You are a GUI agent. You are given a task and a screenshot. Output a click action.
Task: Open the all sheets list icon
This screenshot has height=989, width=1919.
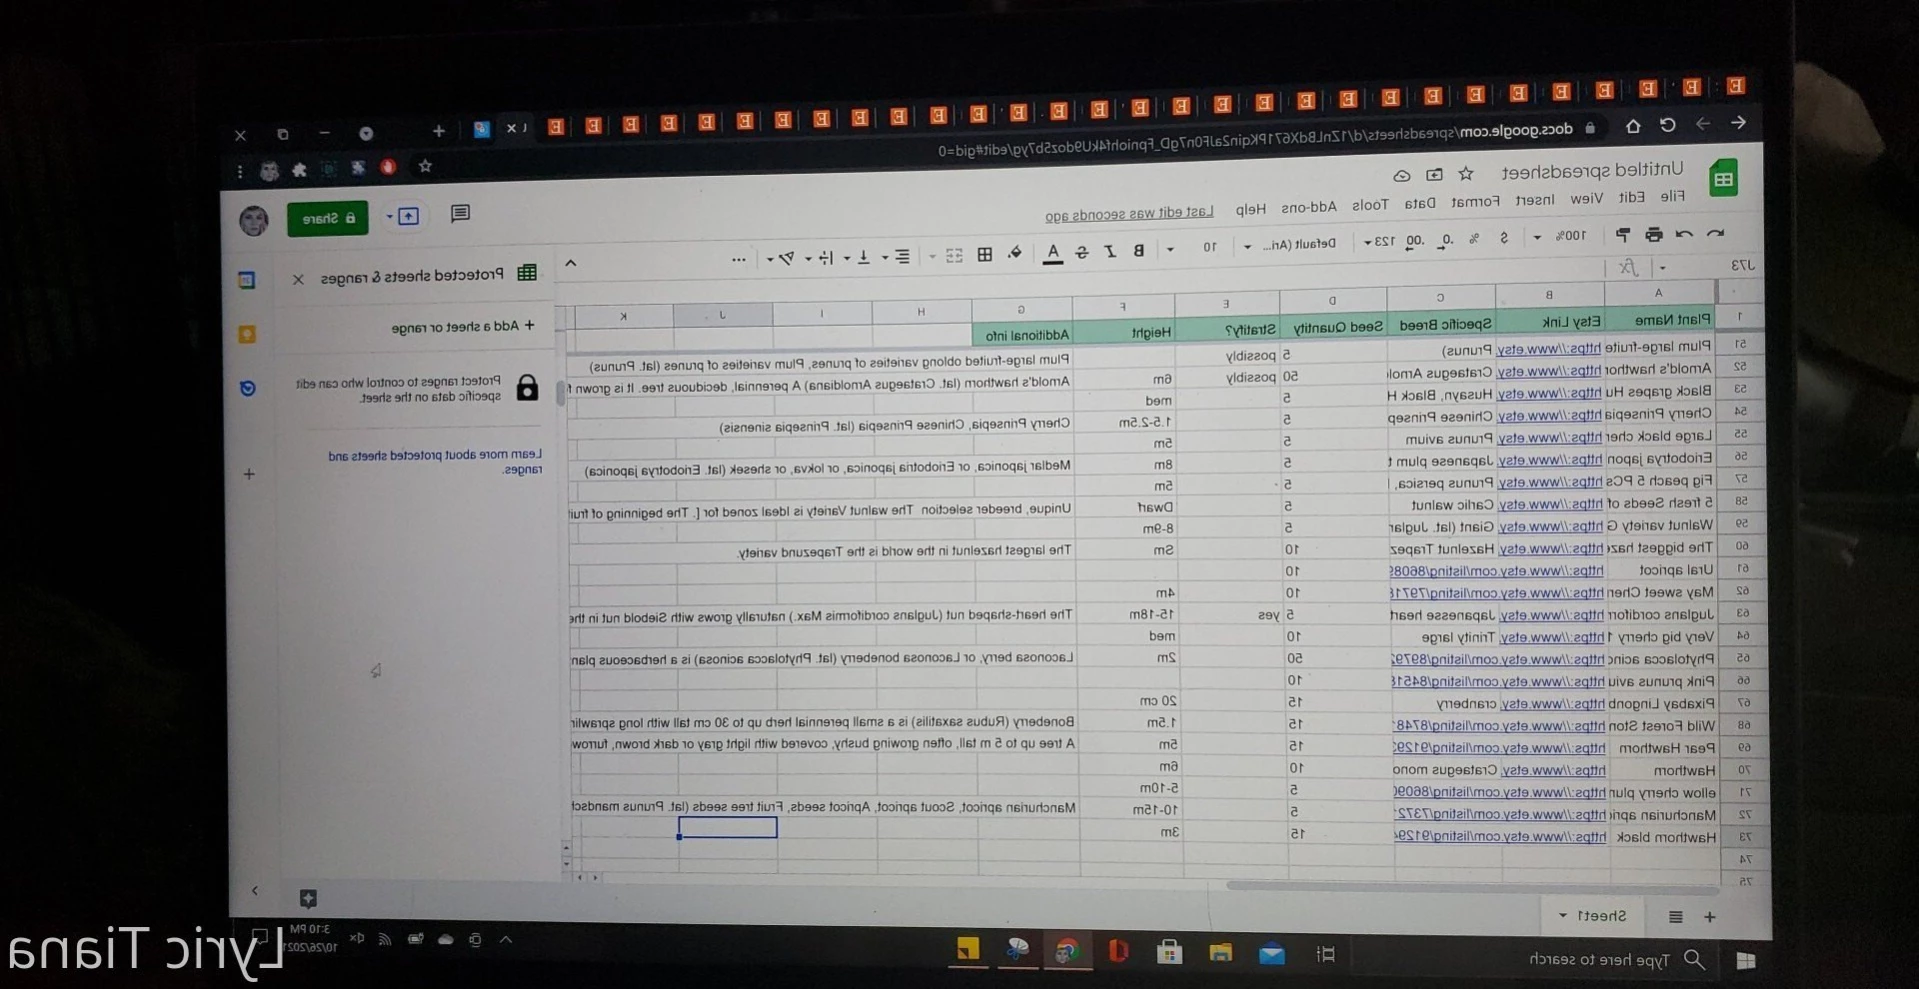pos(1676,917)
